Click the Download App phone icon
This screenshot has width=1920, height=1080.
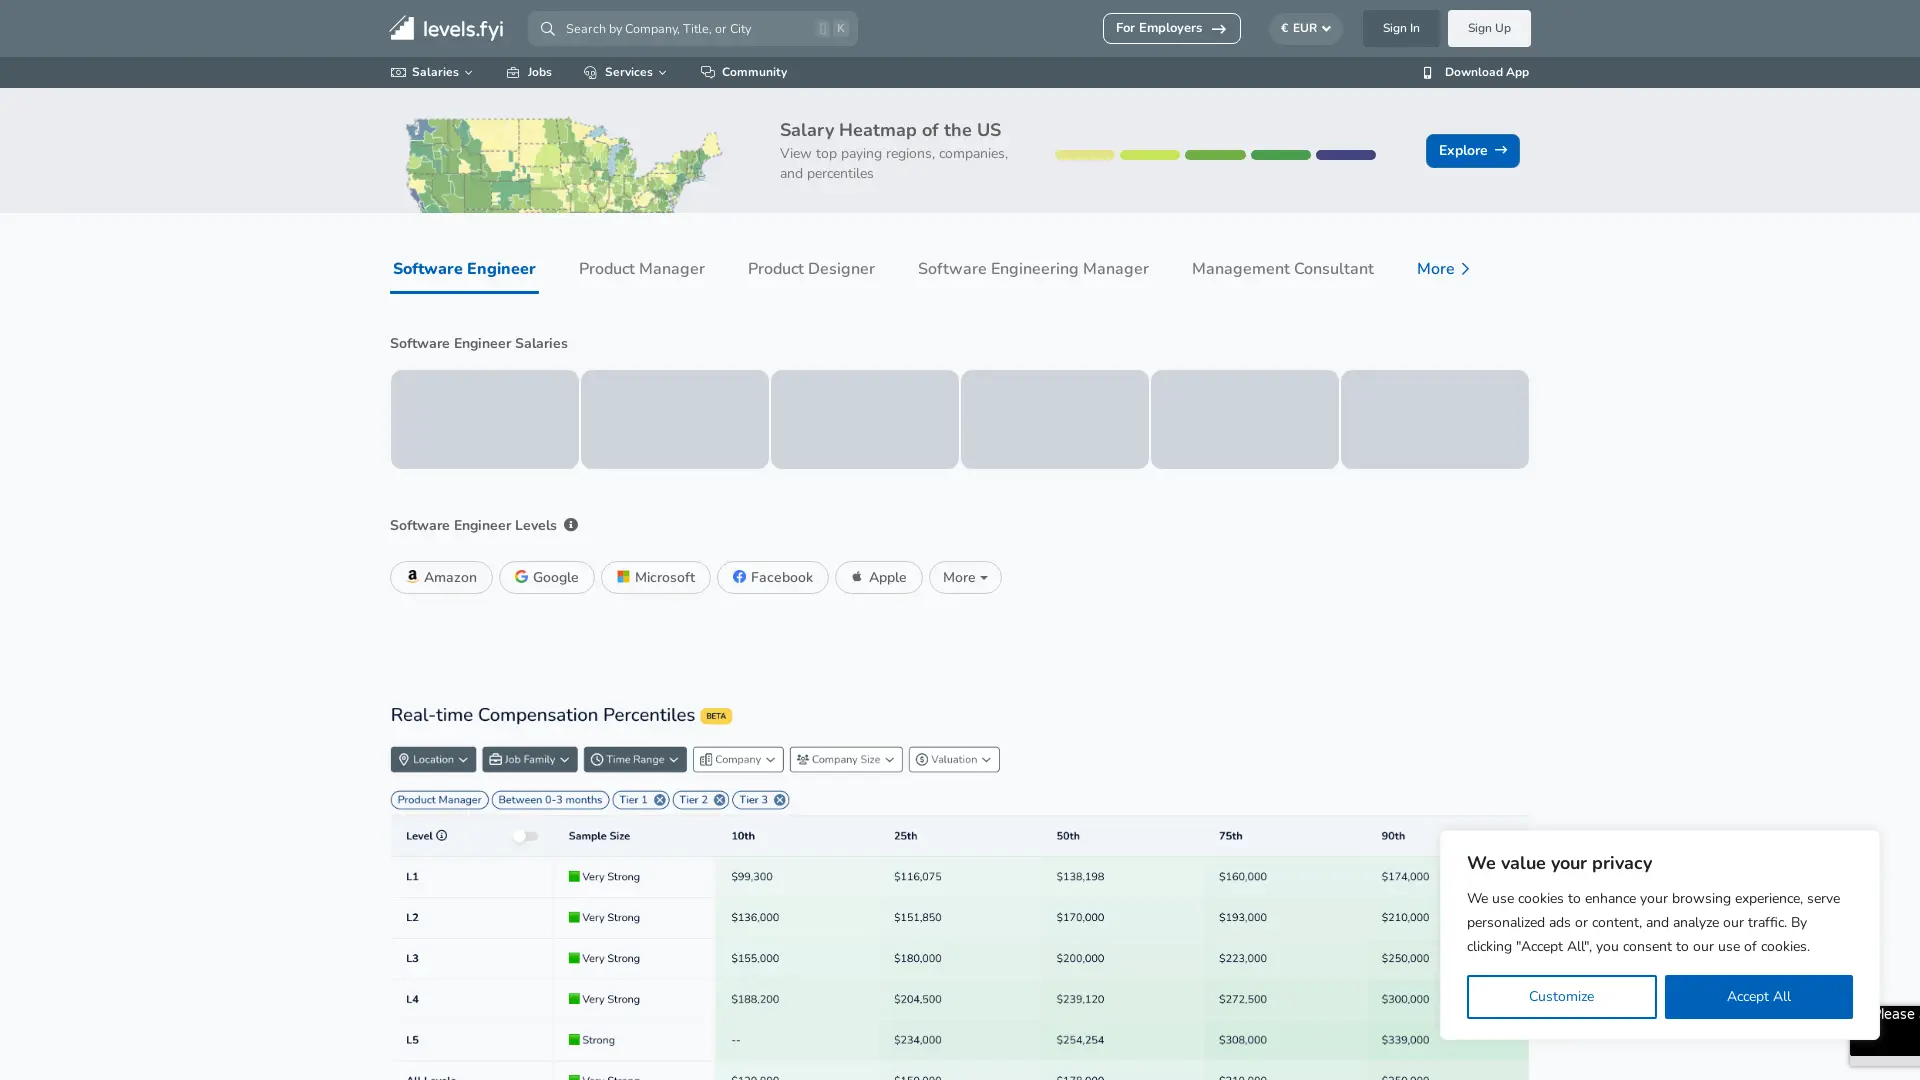tap(1428, 72)
